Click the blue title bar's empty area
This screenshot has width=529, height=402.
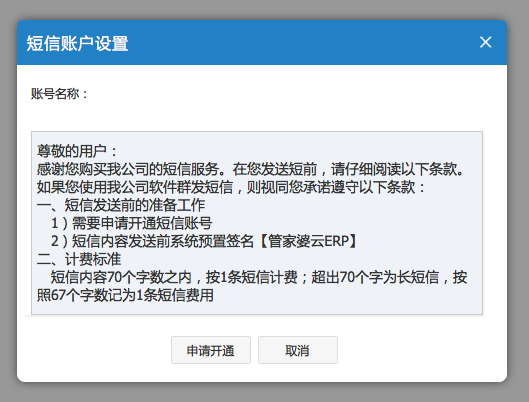pyautogui.click(x=304, y=42)
